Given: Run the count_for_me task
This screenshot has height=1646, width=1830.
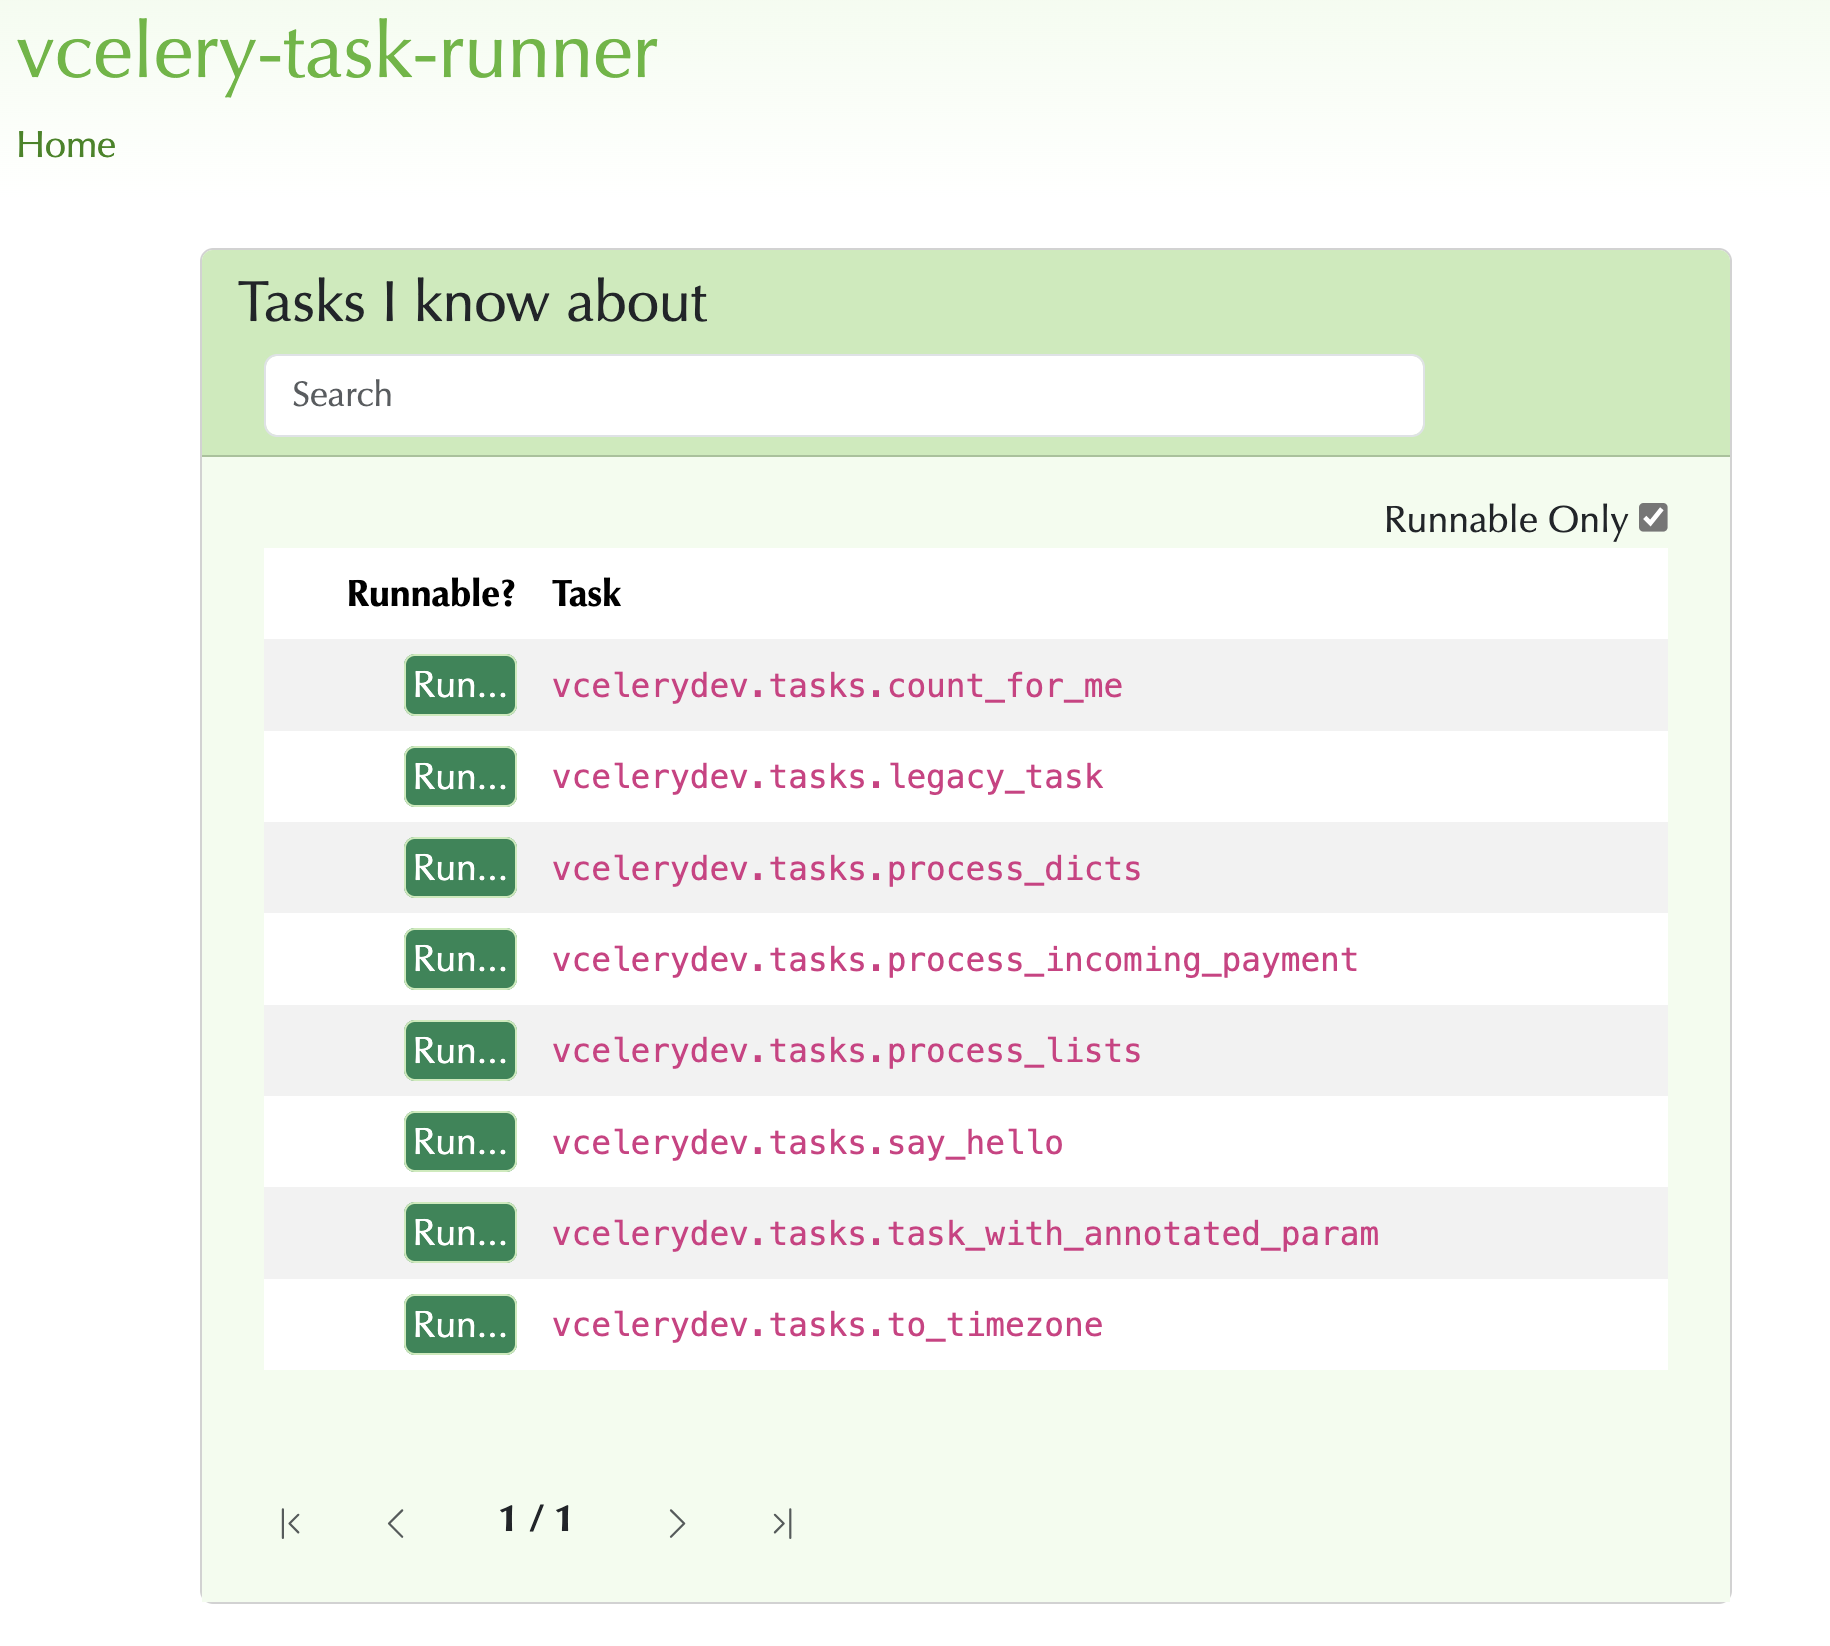Looking at the screenshot, I should [459, 685].
